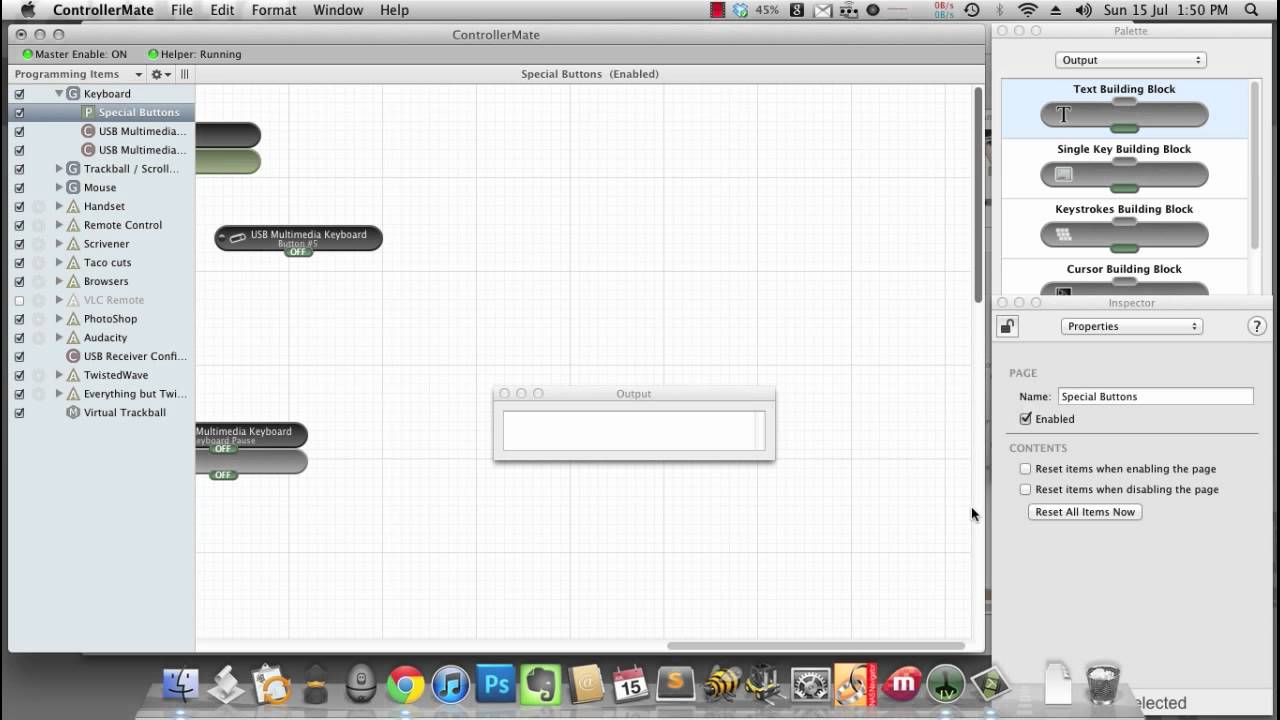Open the ControllerMate application menu

pyautogui.click(x=102, y=10)
